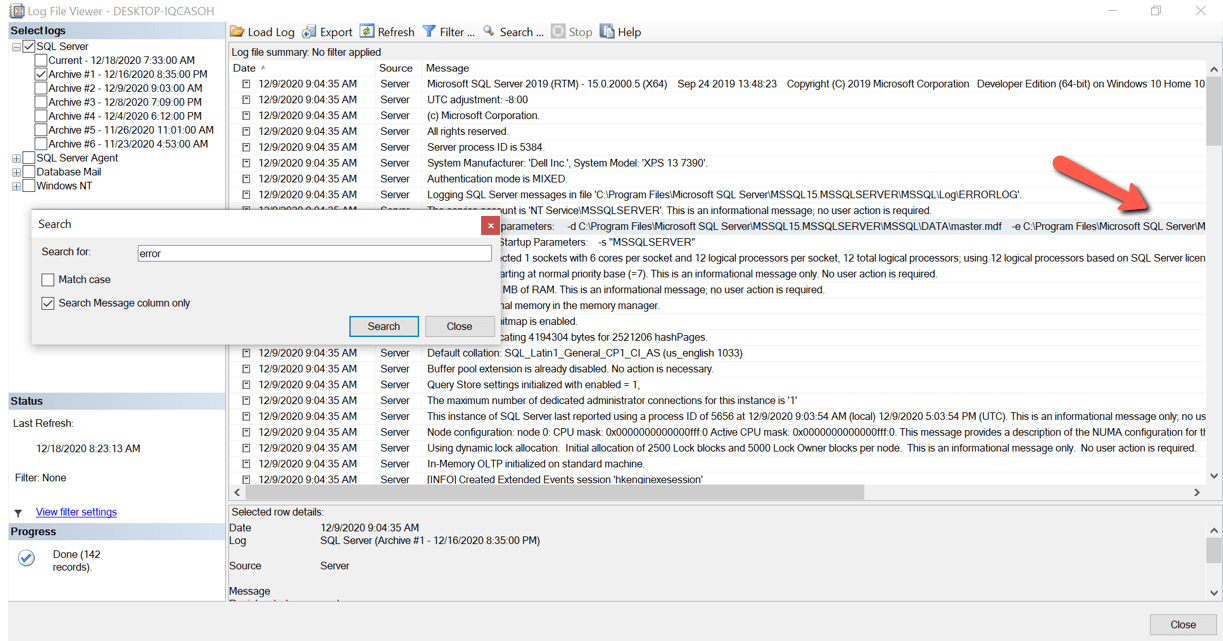Viewport: 1223px width, 641px height.
Task: Expand the Database Mail node
Action: coord(16,172)
